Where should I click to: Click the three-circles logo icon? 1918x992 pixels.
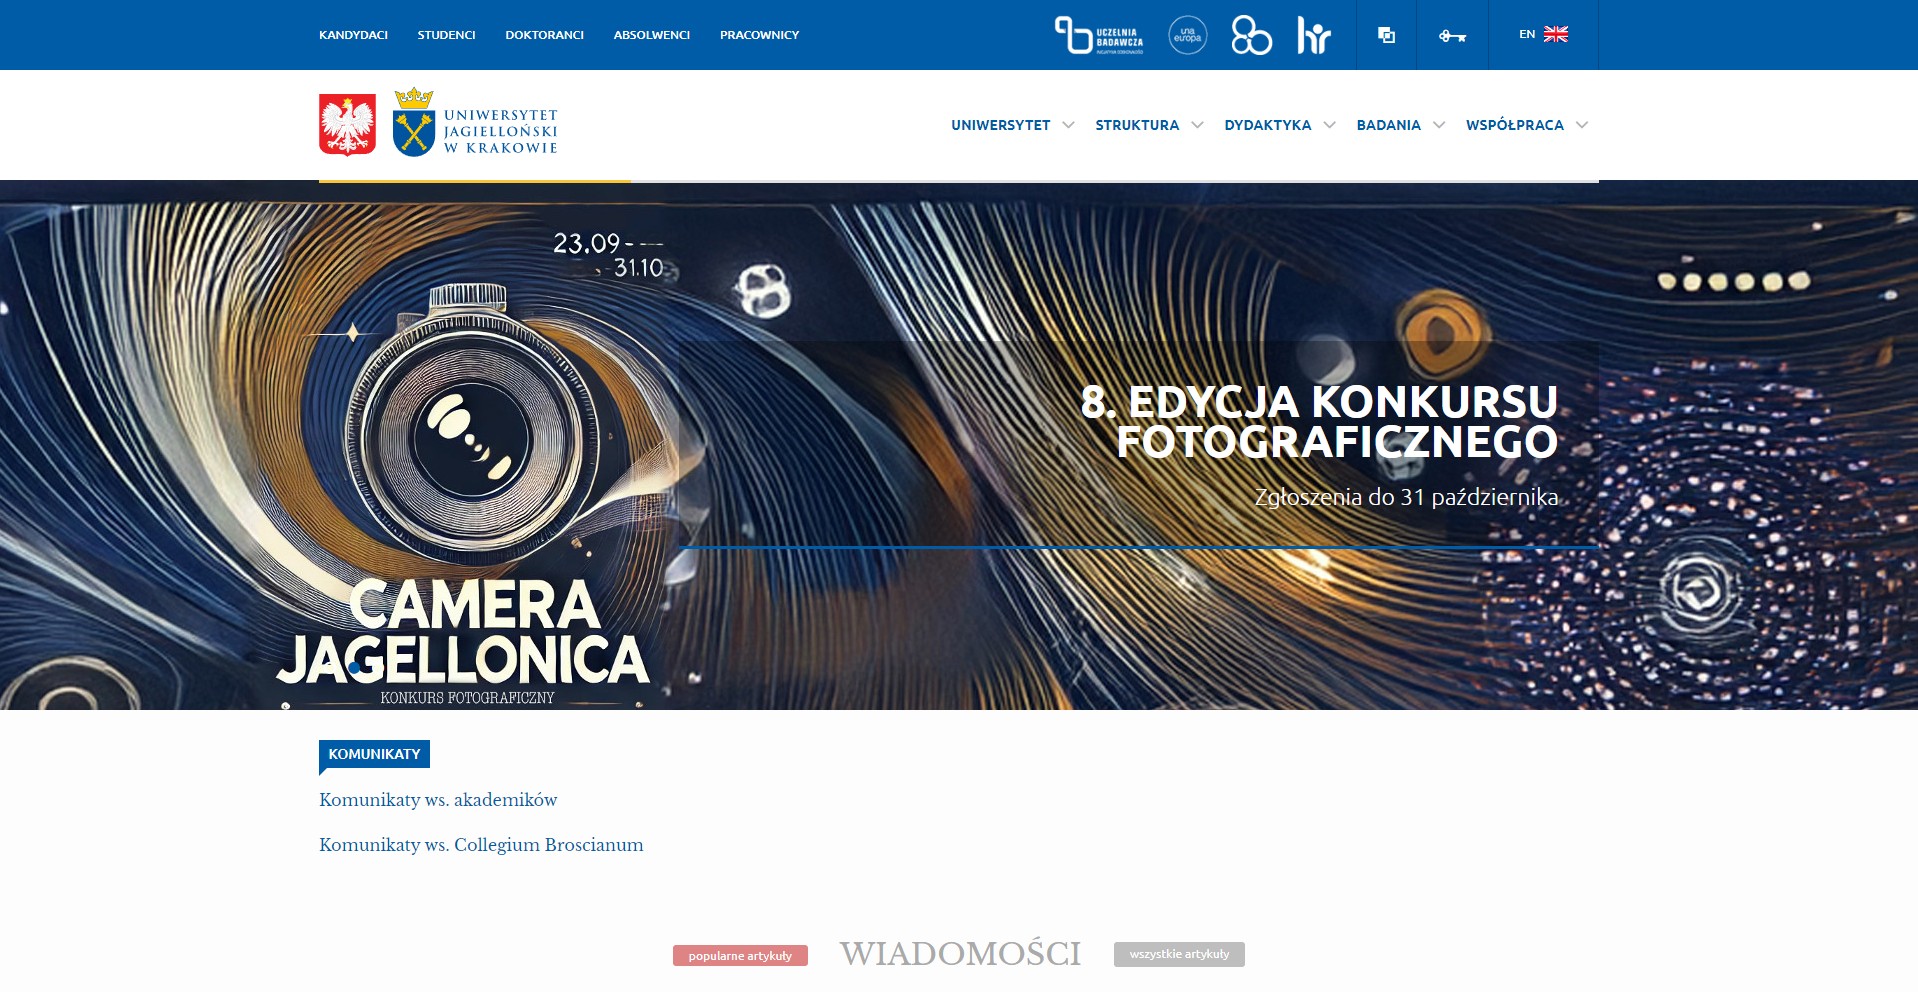[1251, 35]
